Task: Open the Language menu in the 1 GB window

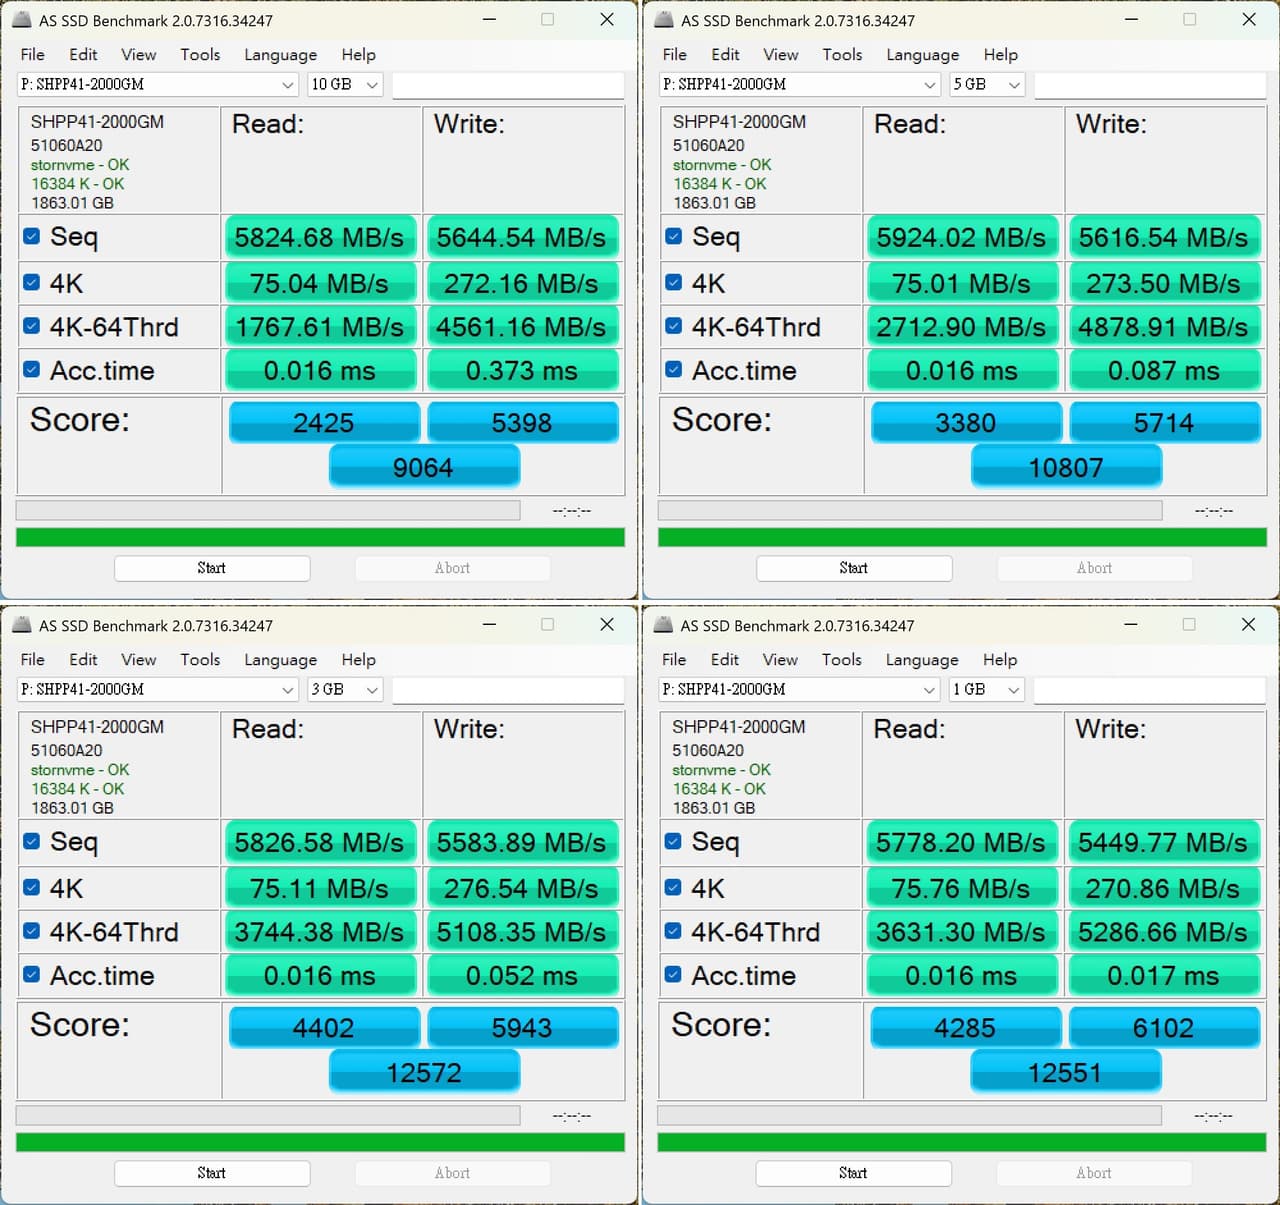Action: [921, 660]
